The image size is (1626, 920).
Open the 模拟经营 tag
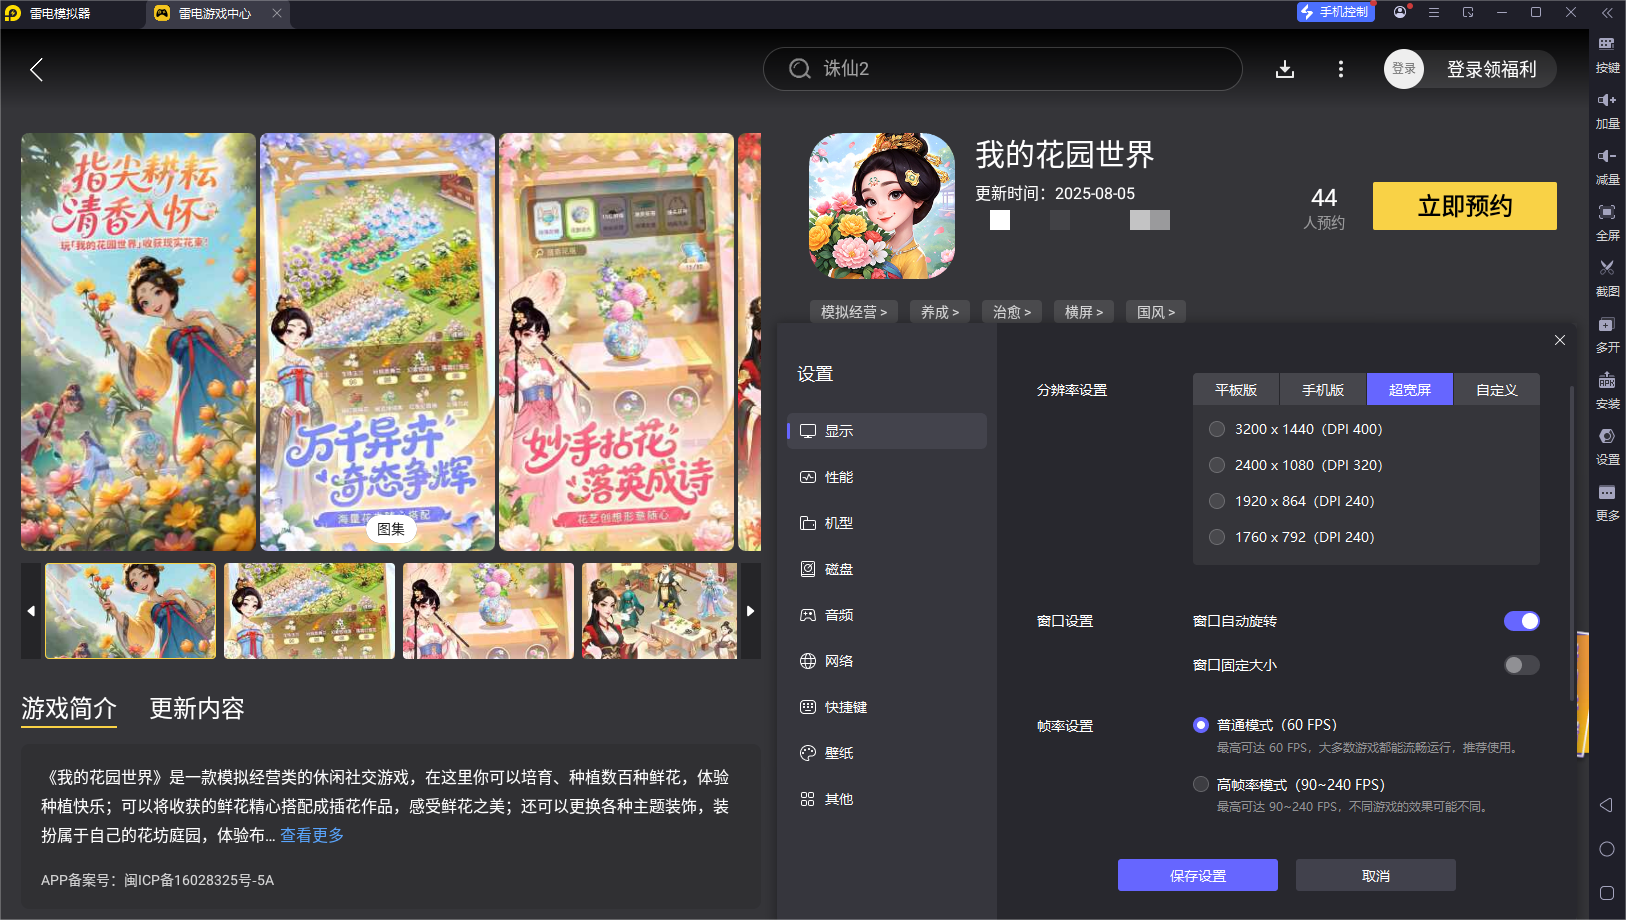coord(854,312)
